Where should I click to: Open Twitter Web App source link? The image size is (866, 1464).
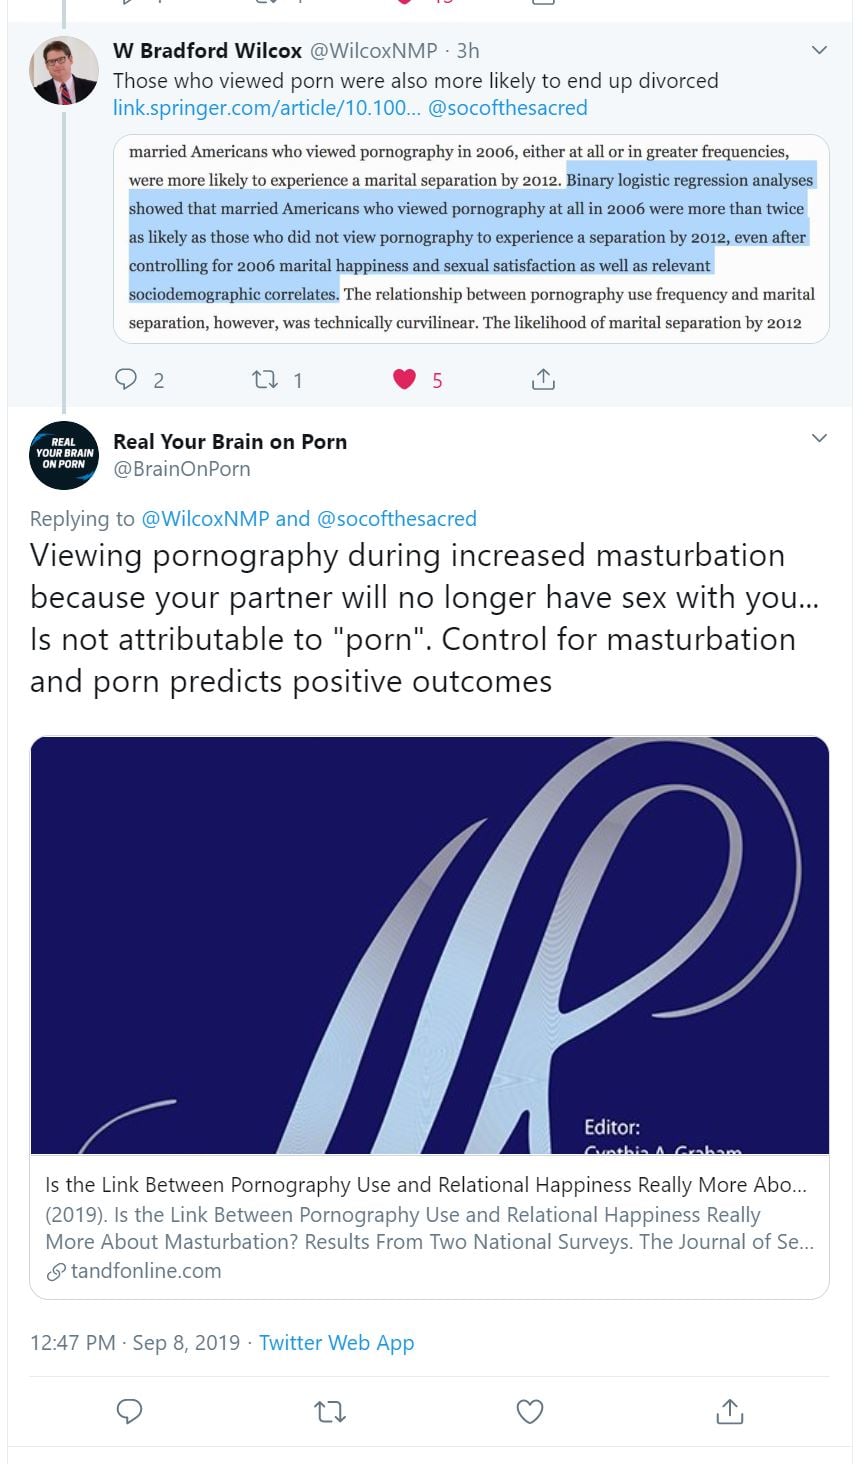[x=336, y=1343]
